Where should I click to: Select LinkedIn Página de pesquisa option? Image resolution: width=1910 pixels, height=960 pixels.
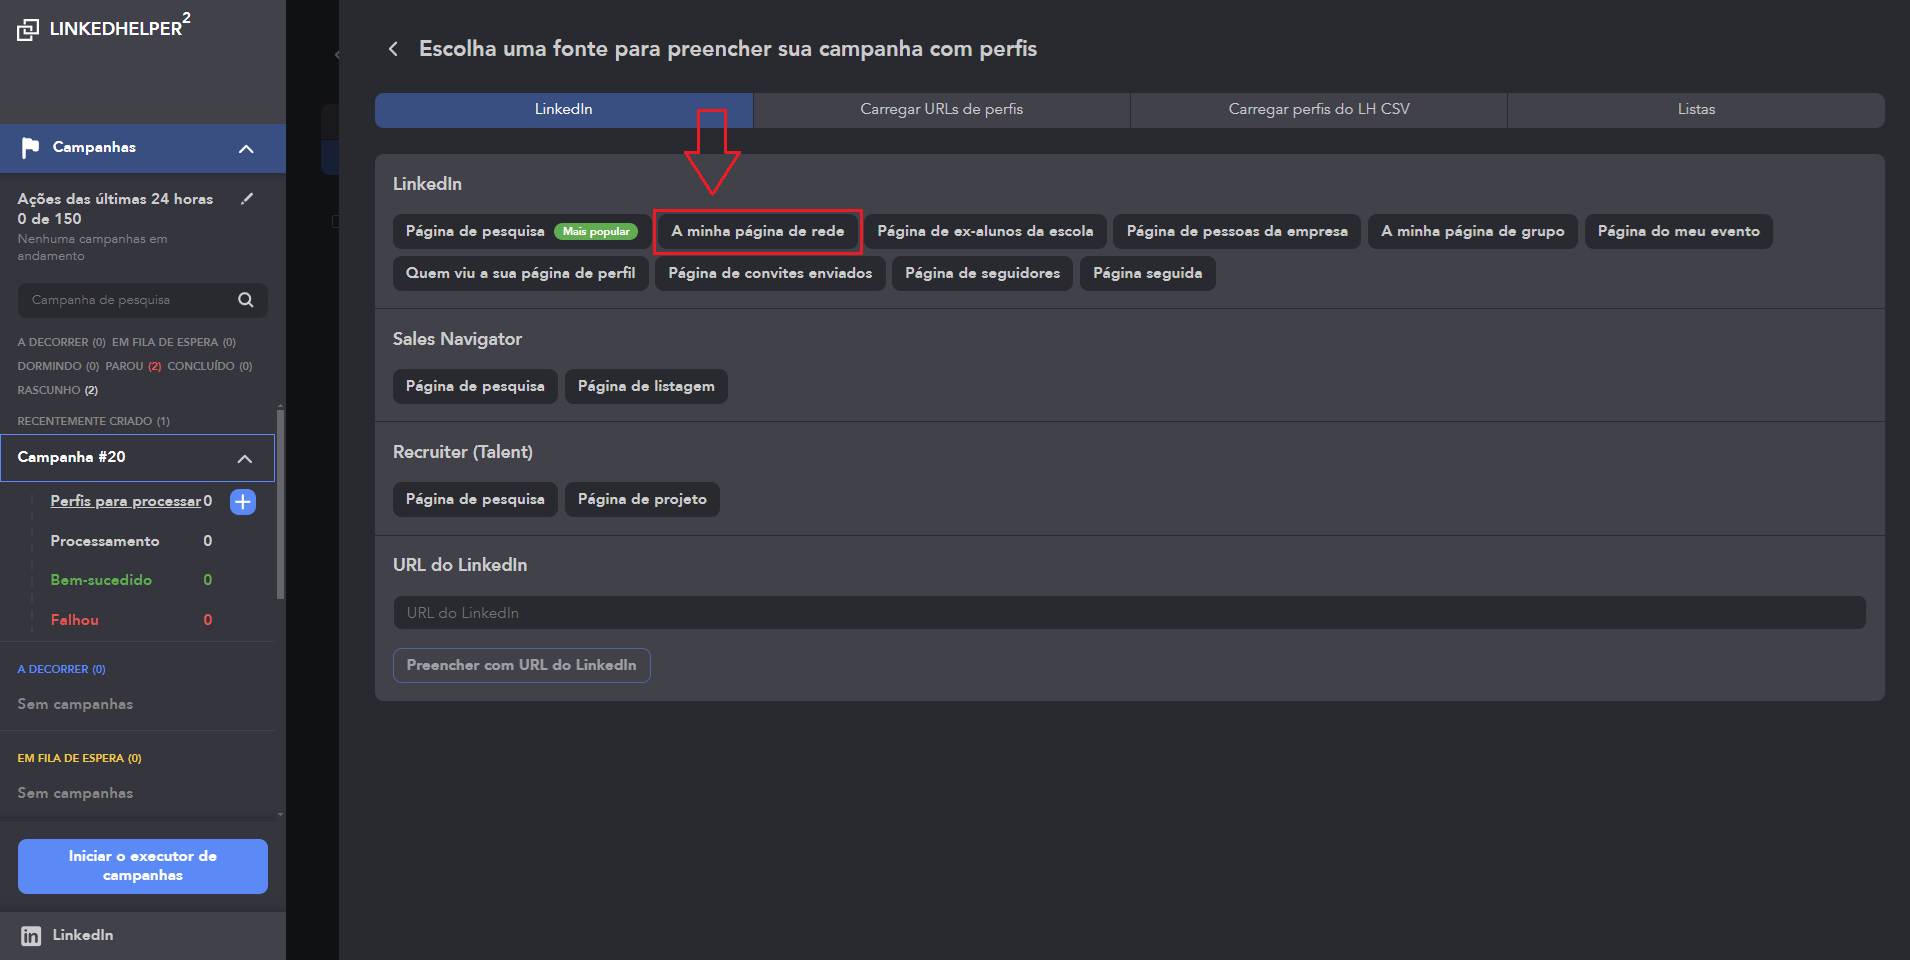click(475, 232)
